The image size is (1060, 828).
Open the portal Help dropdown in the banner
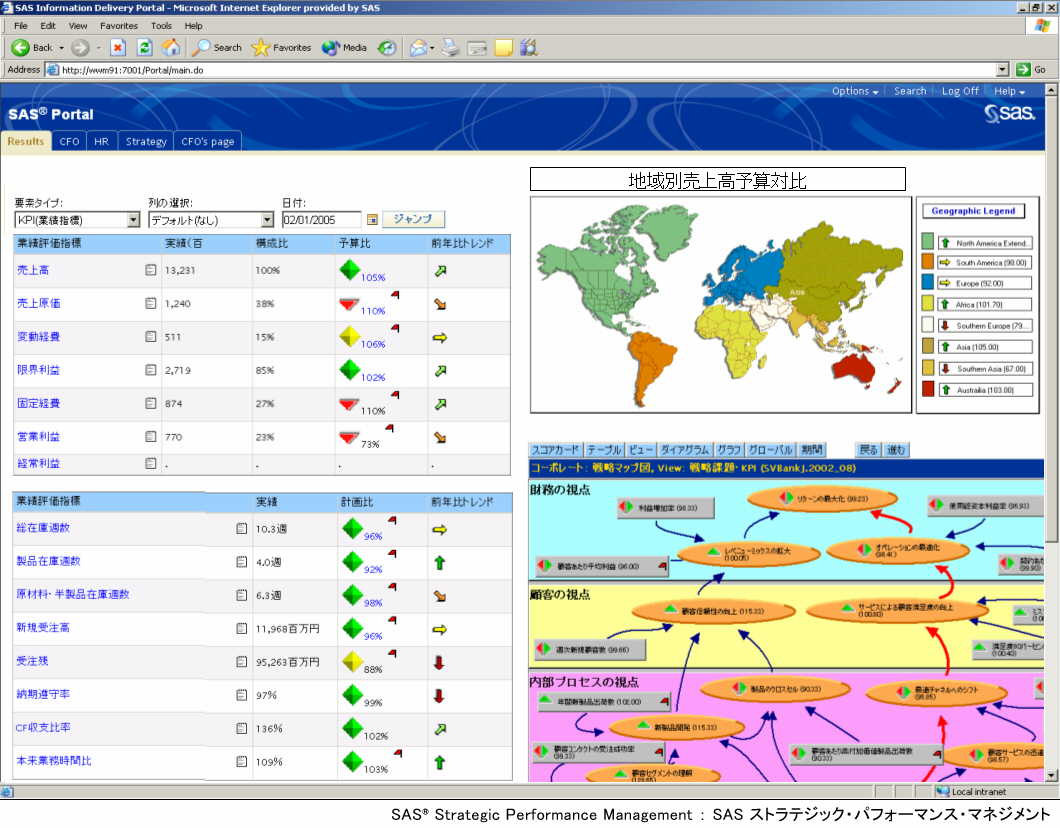[1009, 91]
